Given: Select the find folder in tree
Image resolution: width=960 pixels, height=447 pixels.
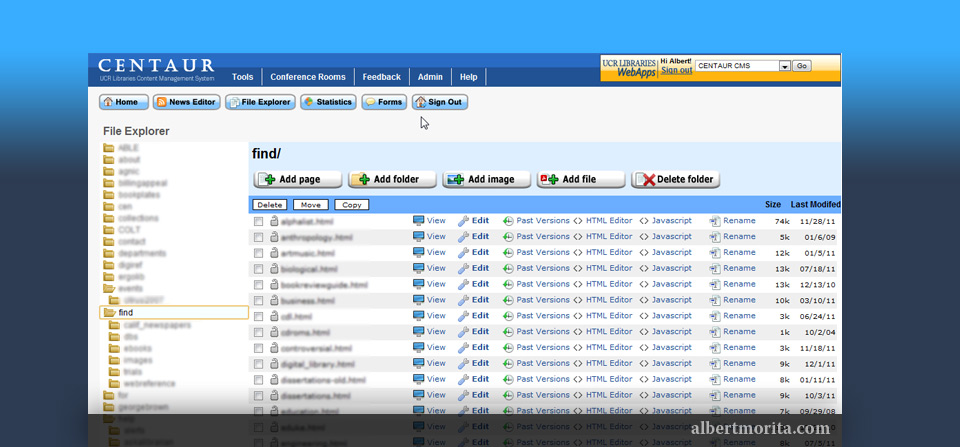Looking at the screenshot, I should (x=126, y=313).
